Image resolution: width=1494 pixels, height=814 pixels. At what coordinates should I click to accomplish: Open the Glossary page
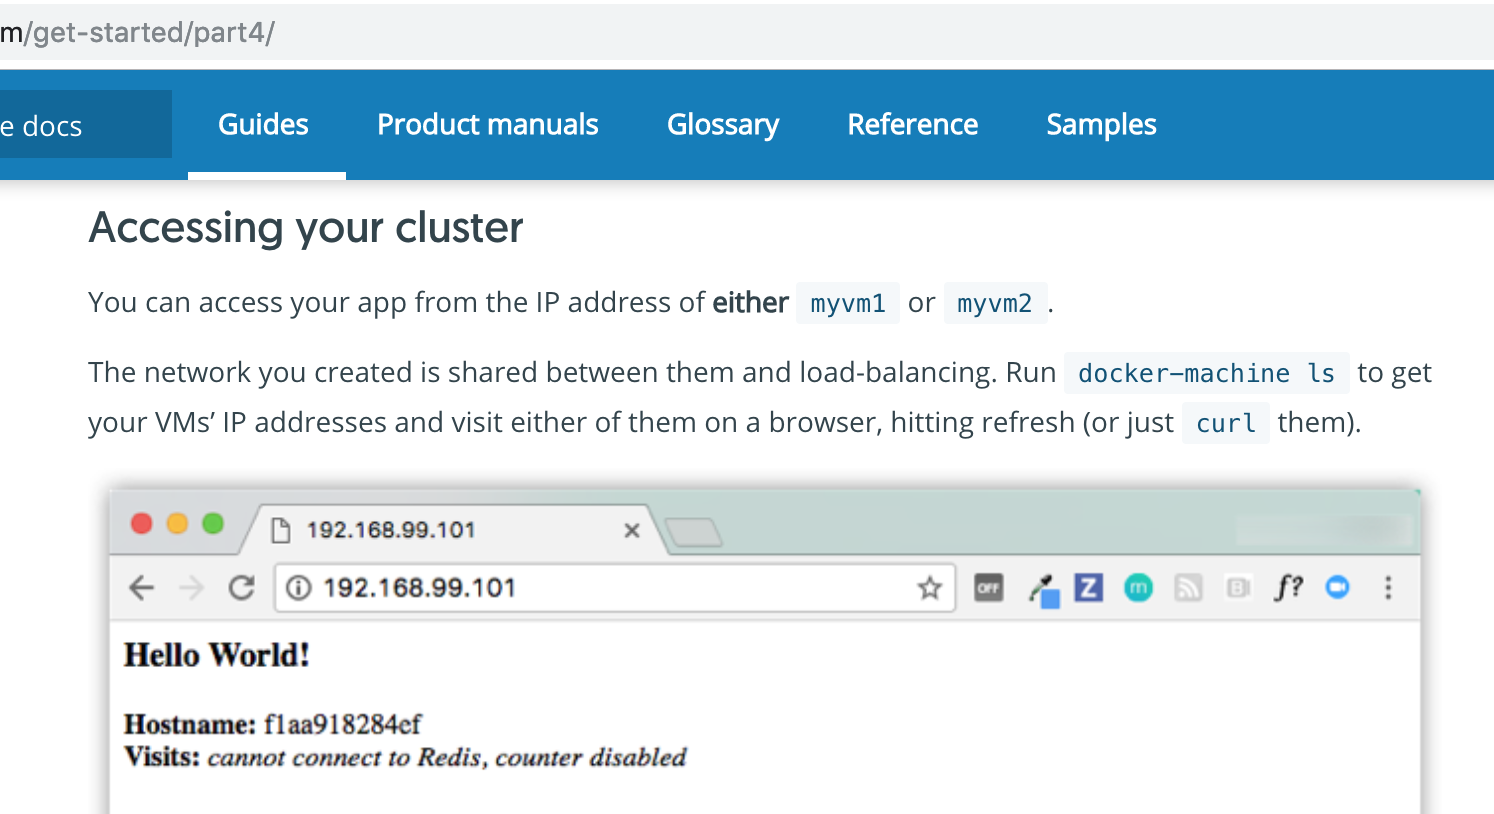coord(722,124)
